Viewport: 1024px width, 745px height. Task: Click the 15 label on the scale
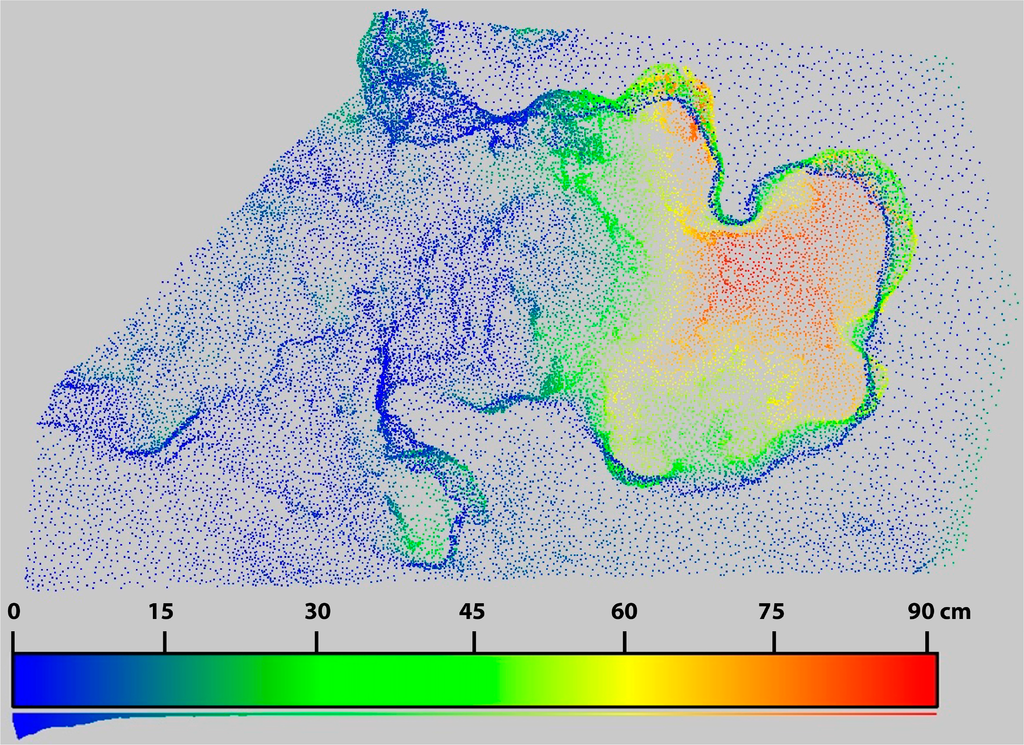[x=162, y=611]
